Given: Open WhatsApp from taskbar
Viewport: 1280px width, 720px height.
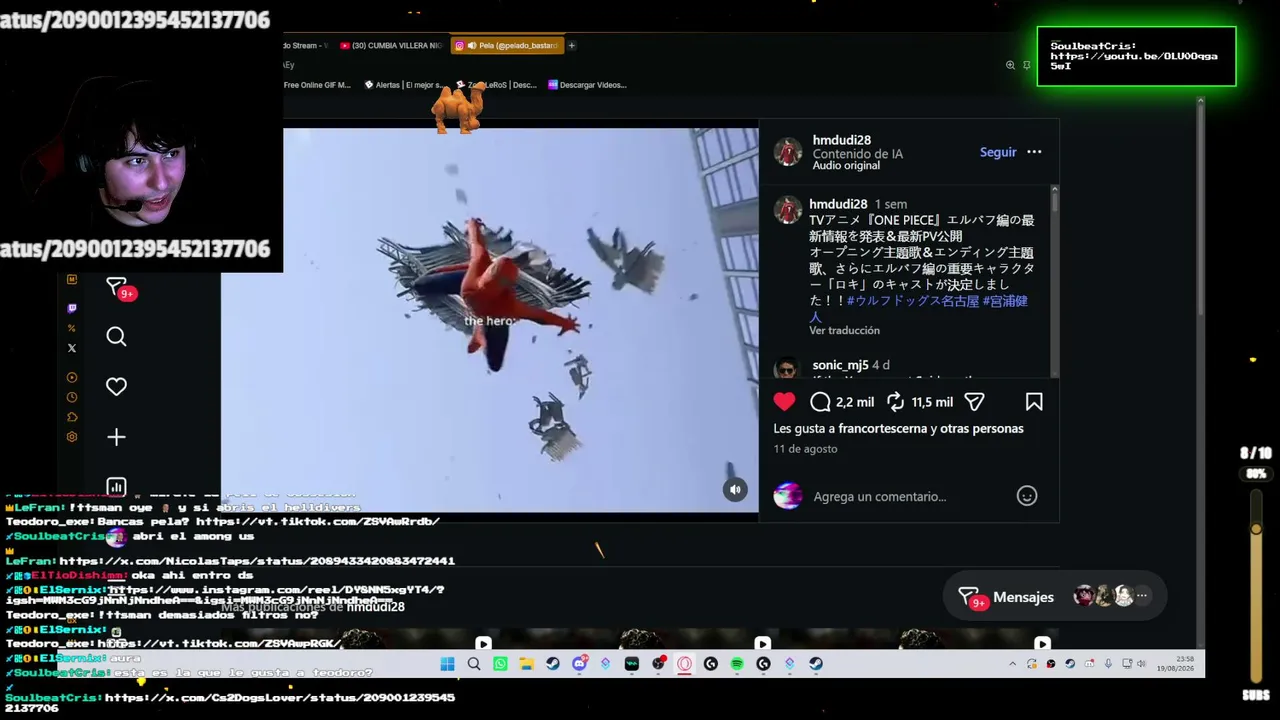Looking at the screenshot, I should coord(500,664).
